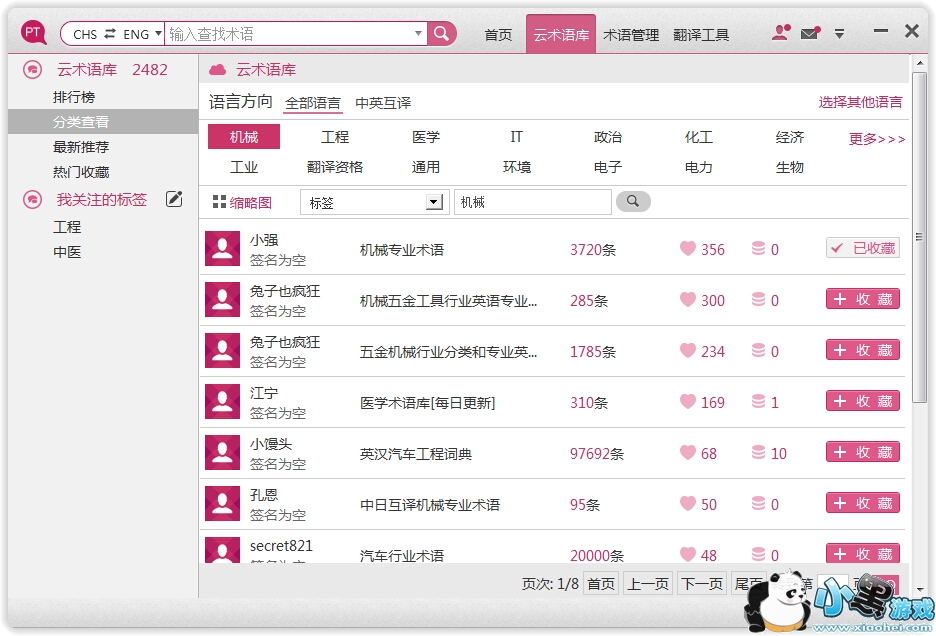936x636 pixels.
Task: Select the 中英互译 language direction
Action: point(383,103)
